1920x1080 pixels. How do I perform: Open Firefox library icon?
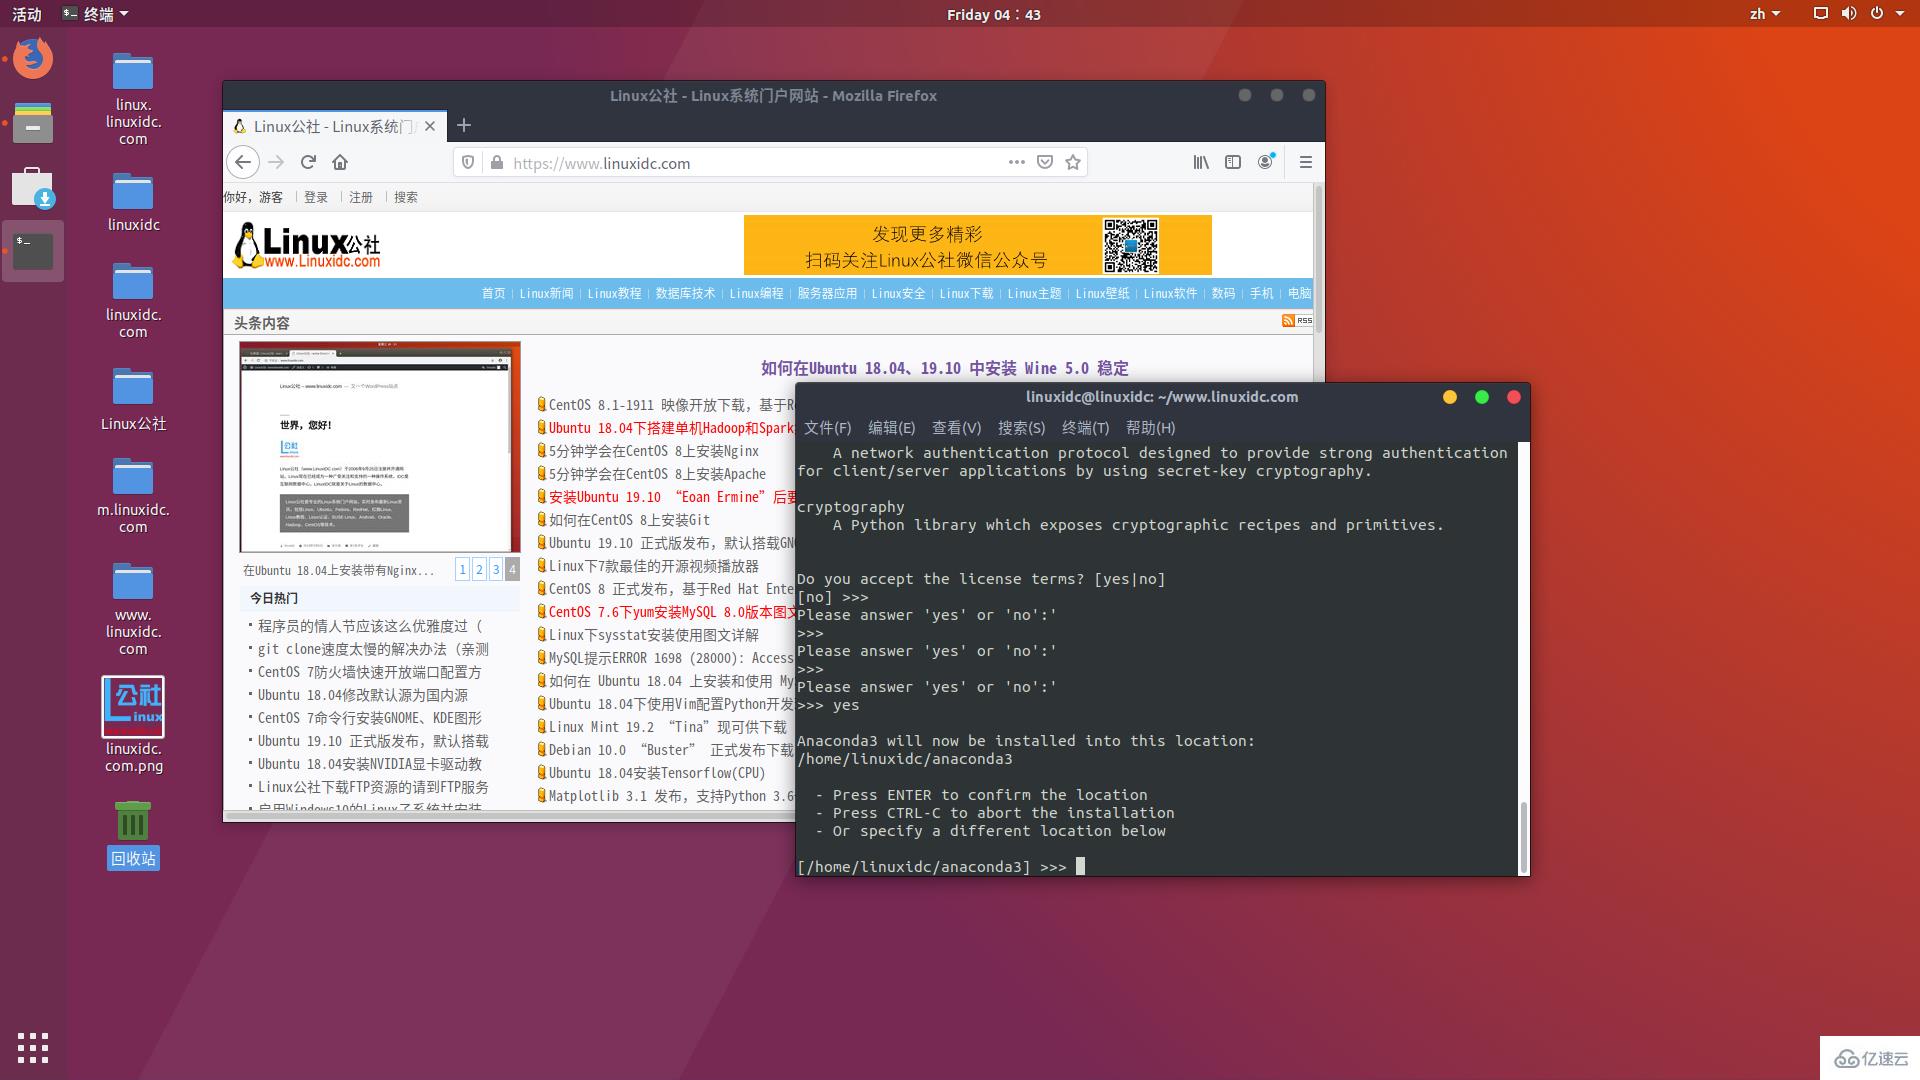coord(1201,162)
